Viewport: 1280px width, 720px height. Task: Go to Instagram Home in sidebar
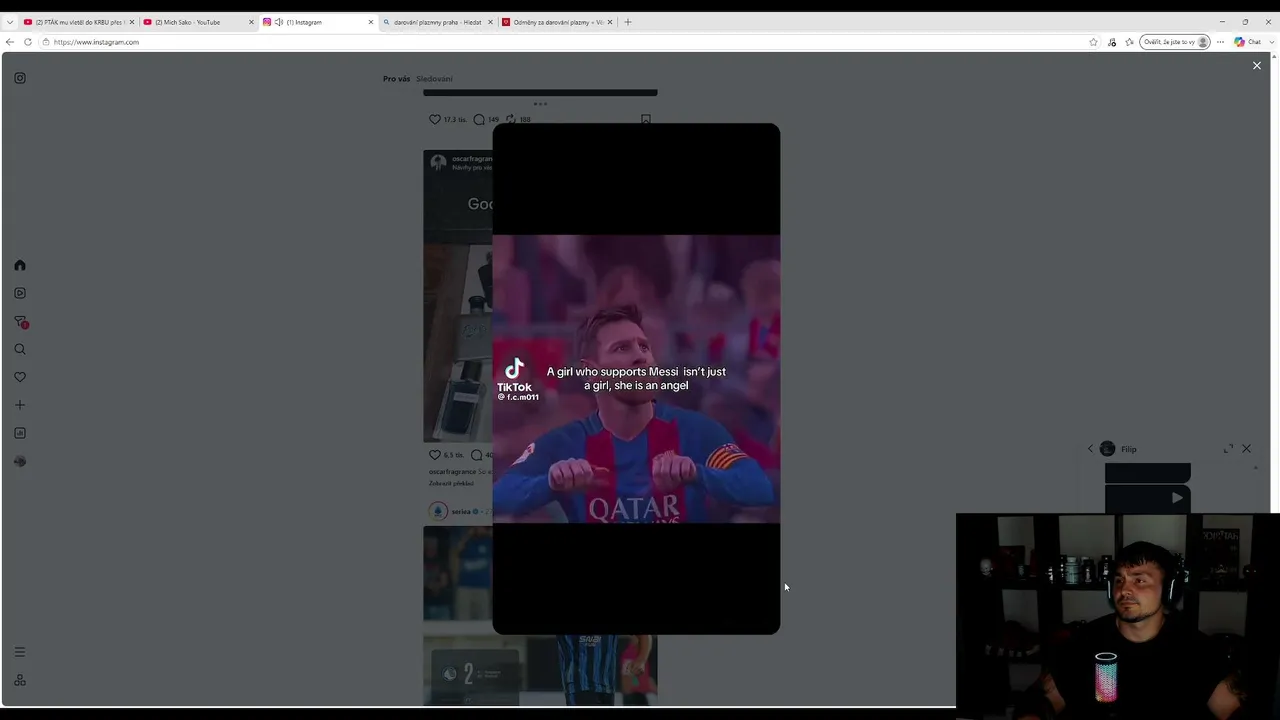click(20, 265)
